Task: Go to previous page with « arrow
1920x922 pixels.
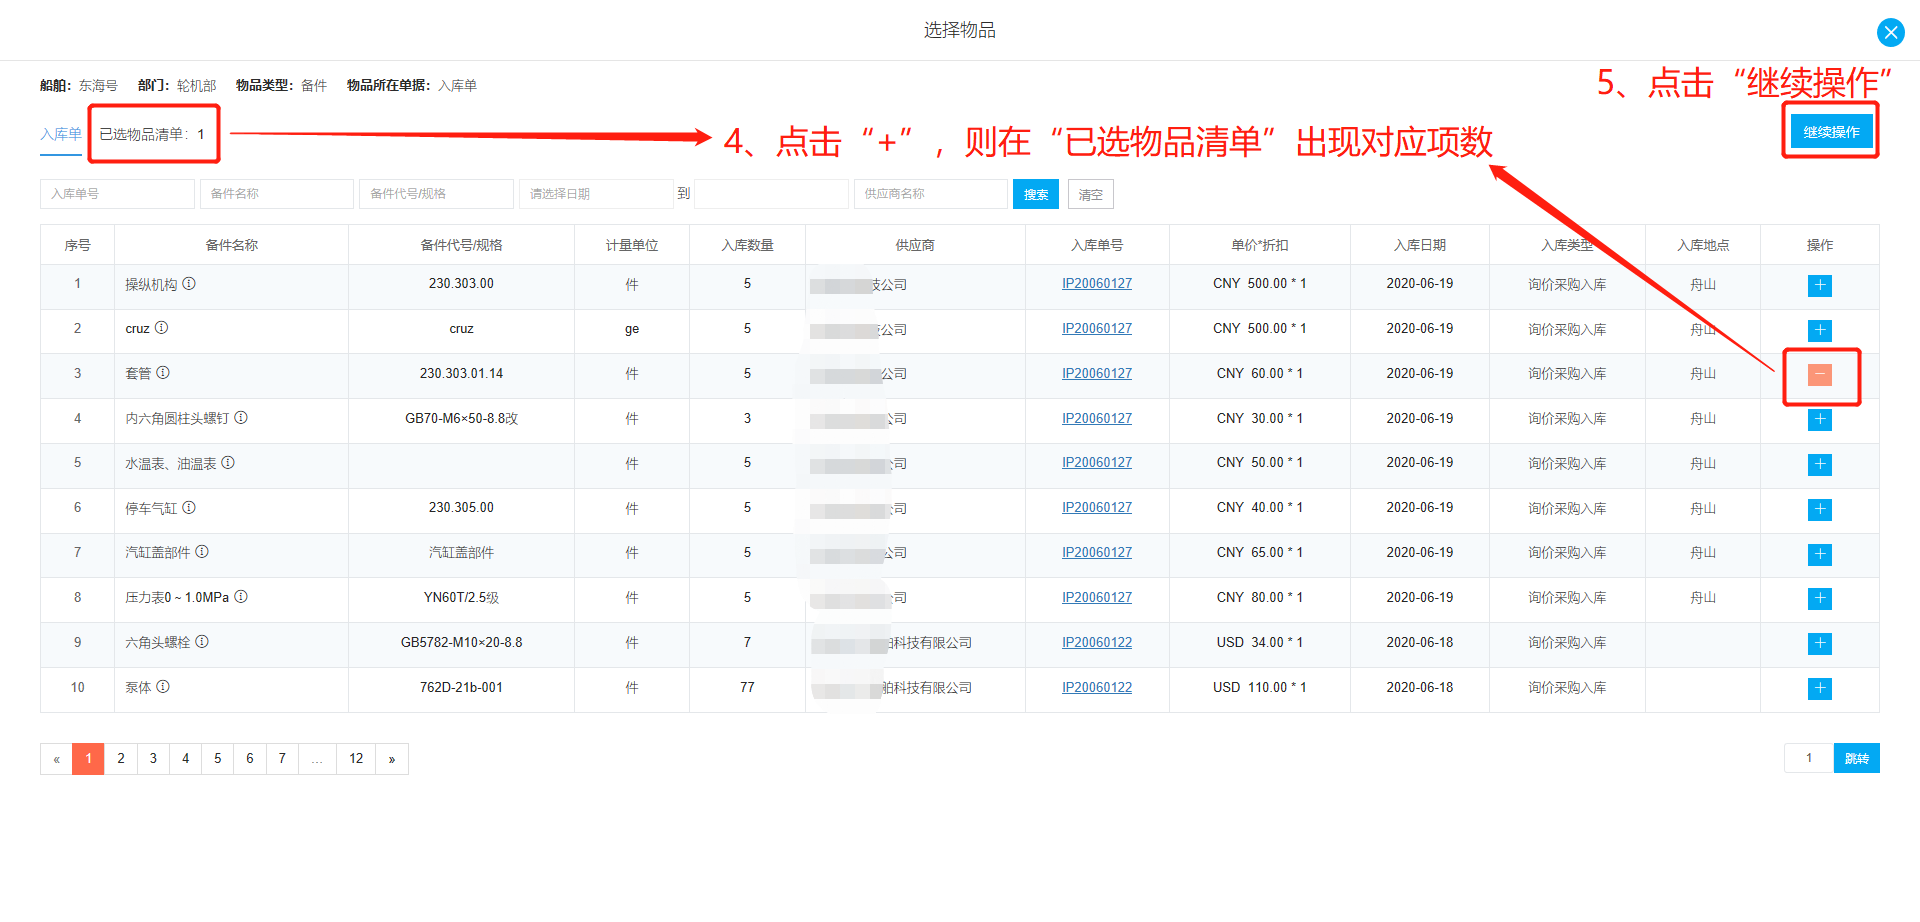Action: point(56,759)
